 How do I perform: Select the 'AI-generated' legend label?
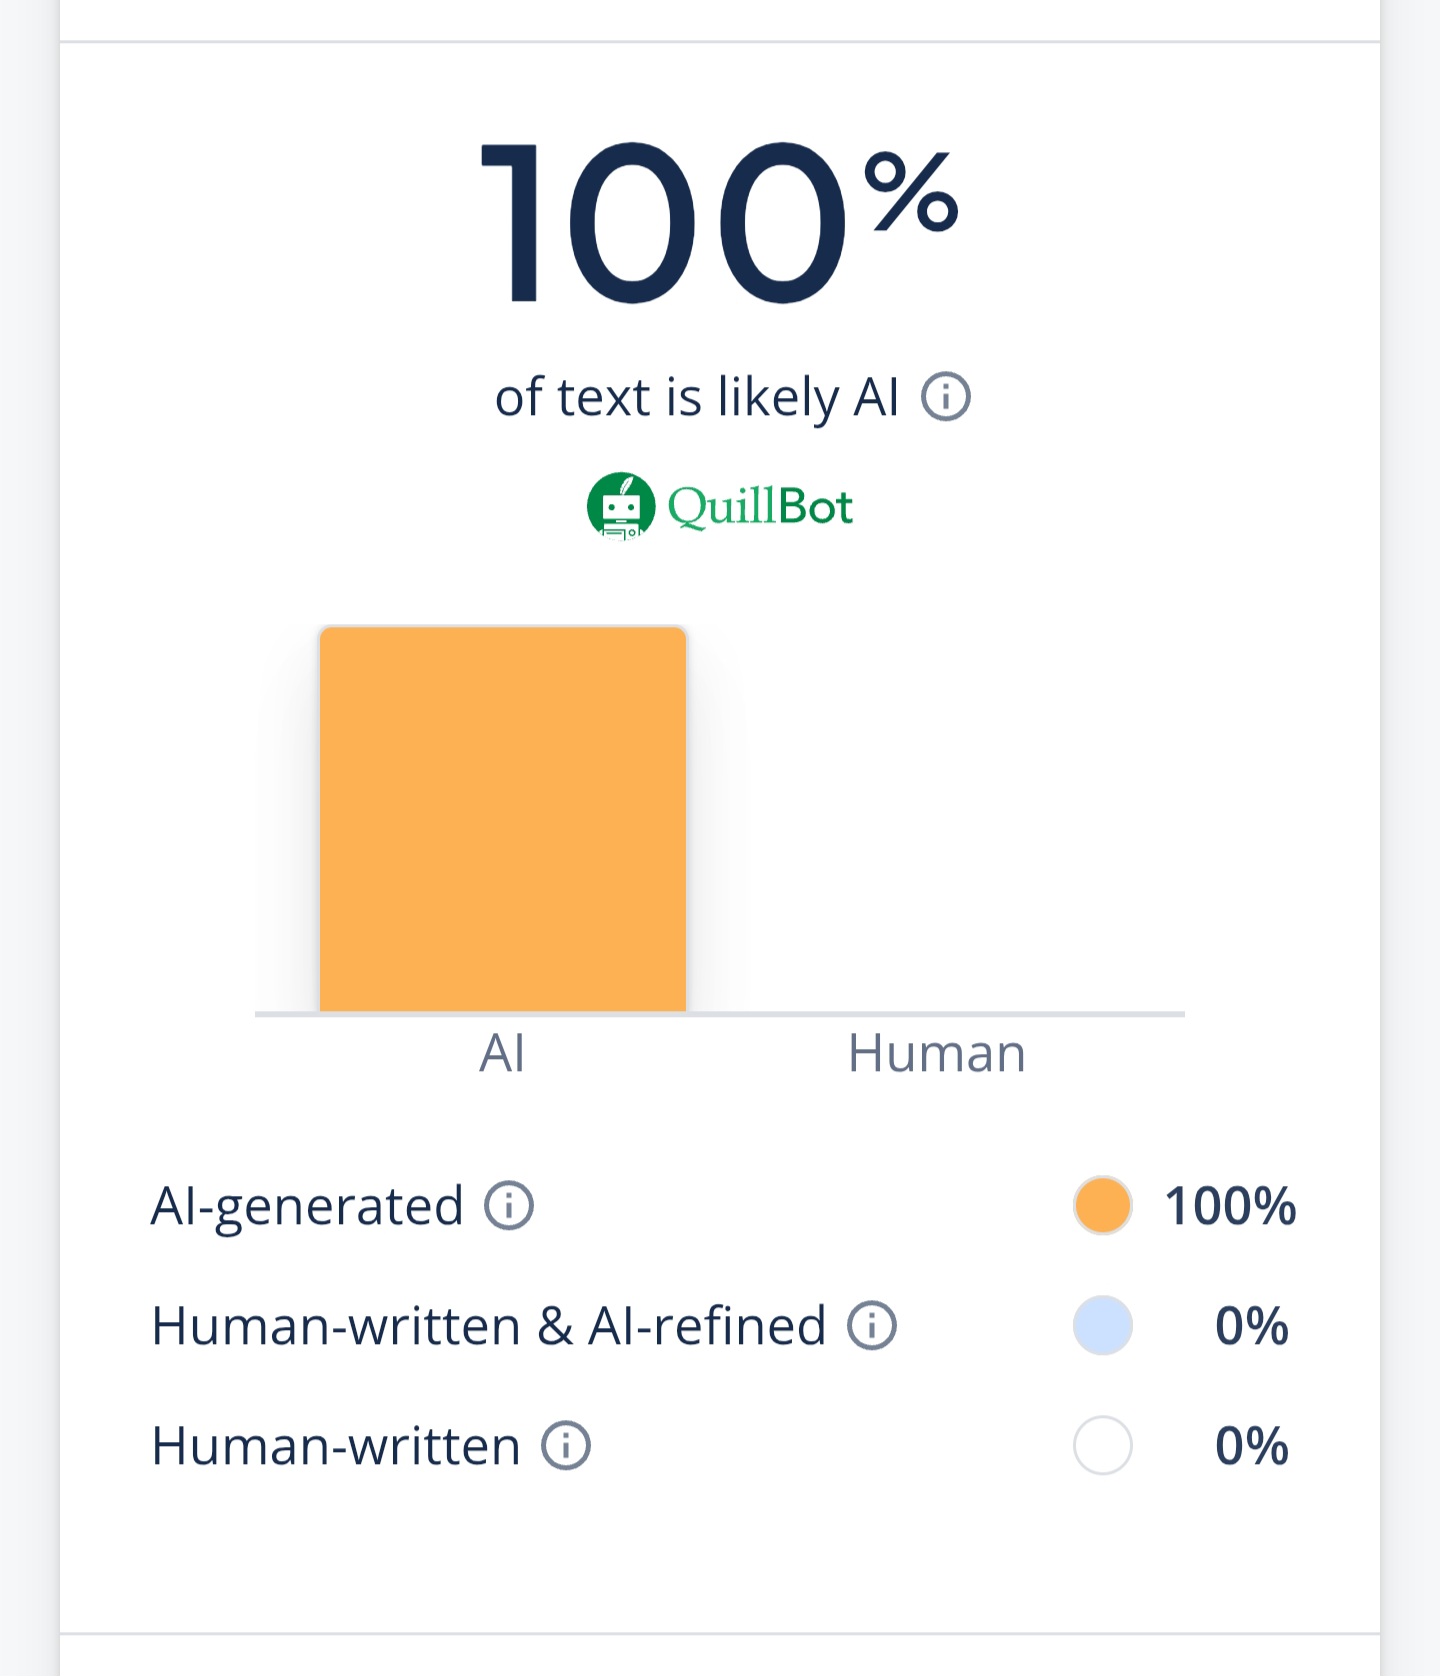307,1205
